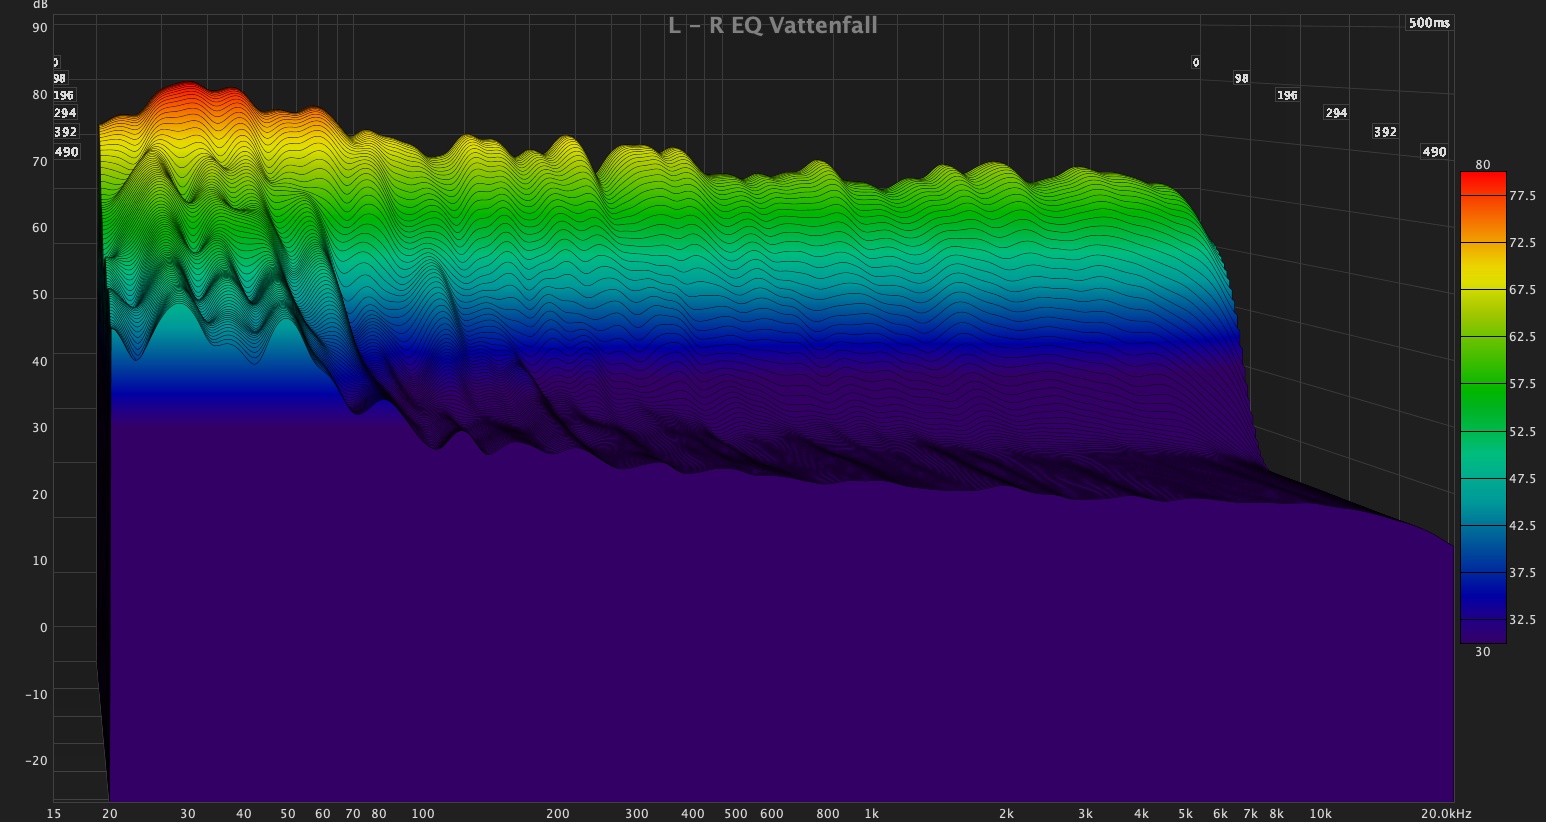Click the graph title "L – R EQ Vattenfall"

(773, 25)
